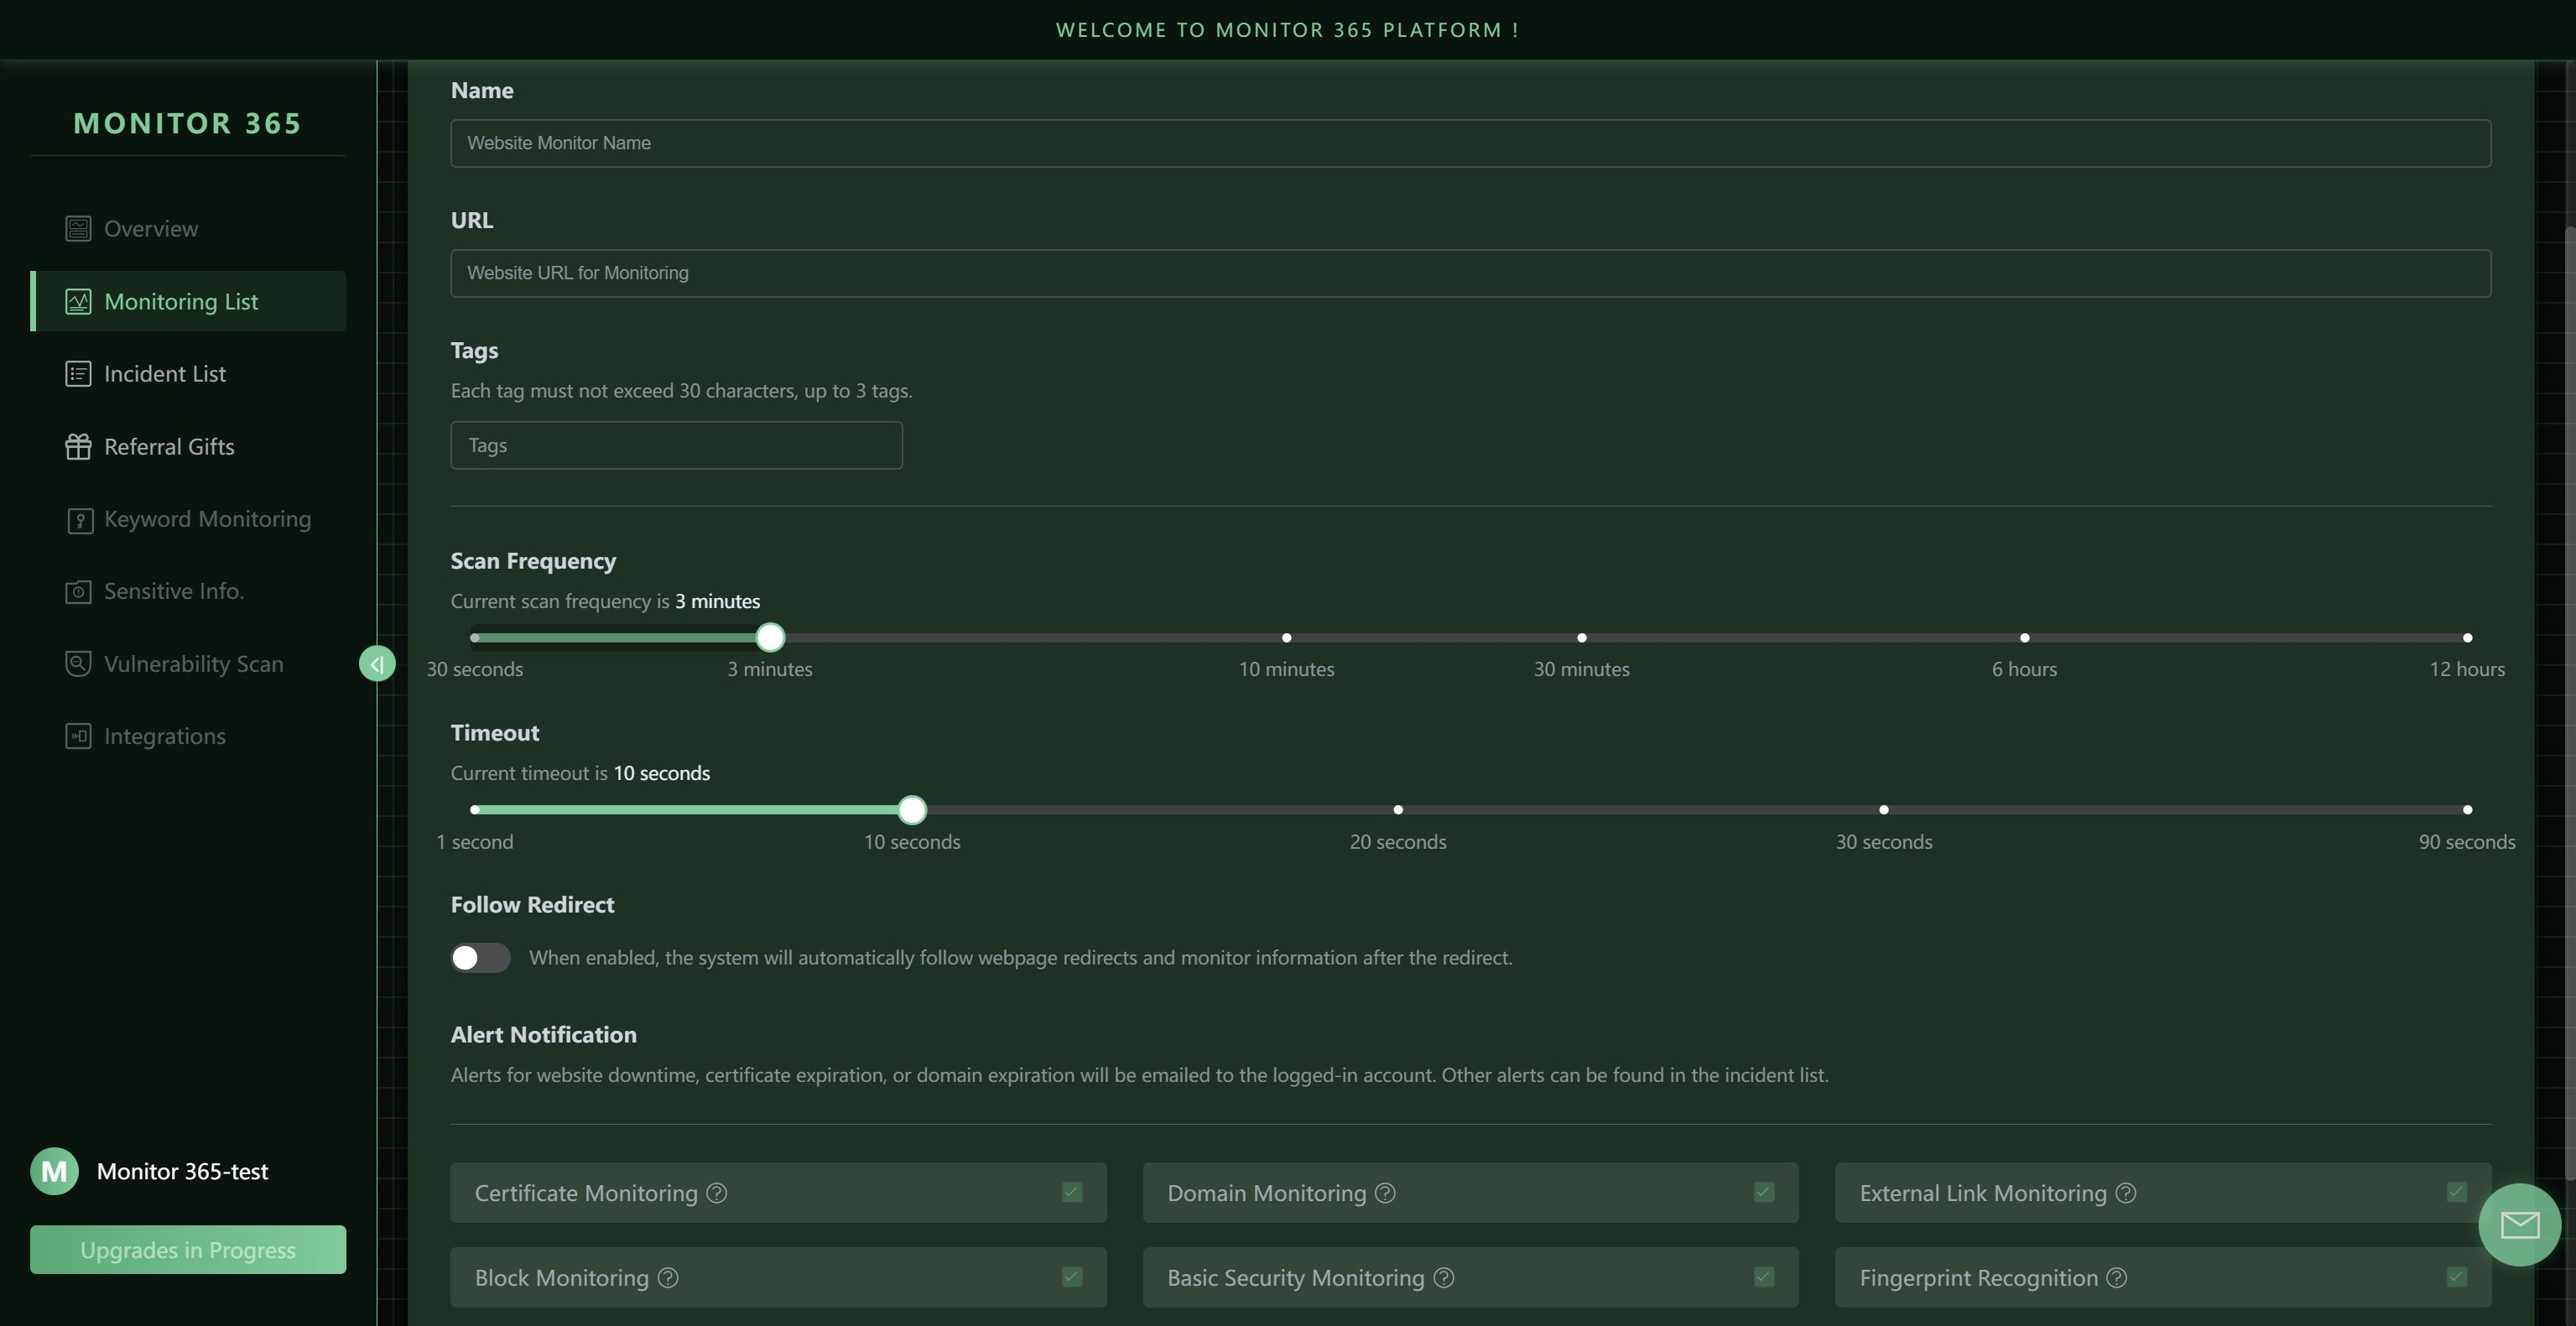The width and height of the screenshot is (2576, 1326).
Task: Uncheck Basic Security Monitoring checkbox
Action: coord(1764,1277)
